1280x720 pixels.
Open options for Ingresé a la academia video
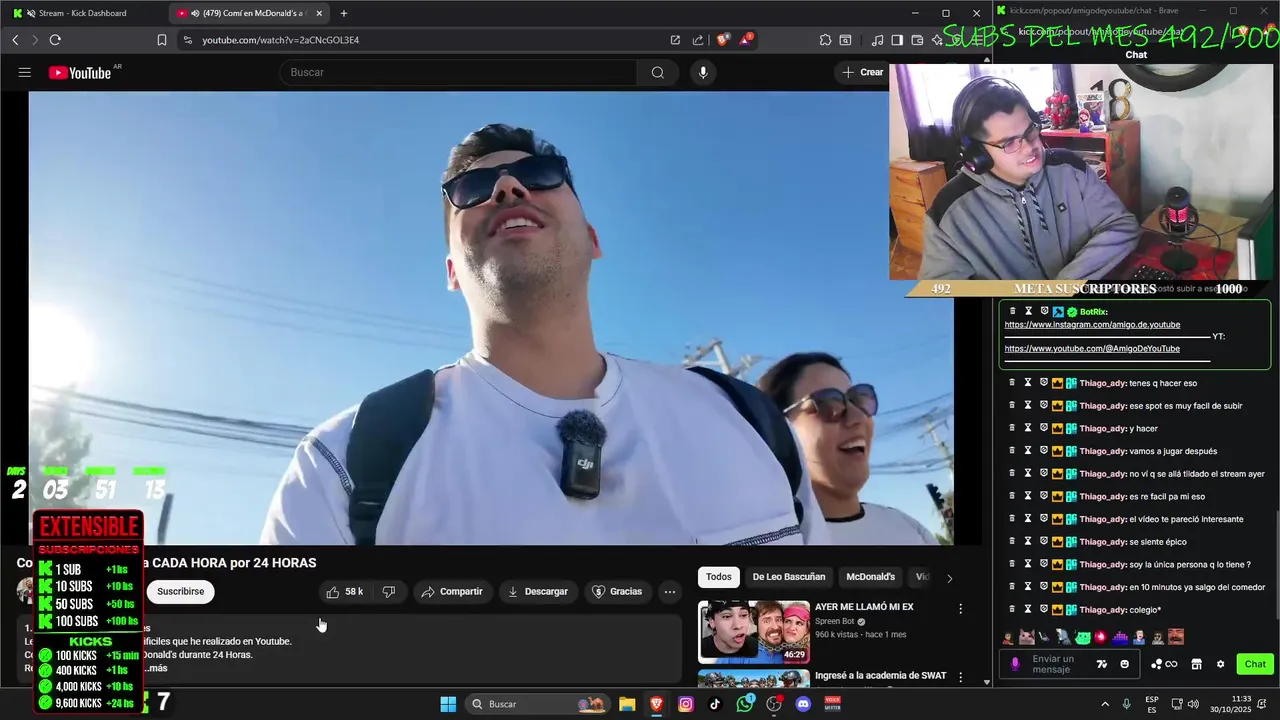[961, 678]
